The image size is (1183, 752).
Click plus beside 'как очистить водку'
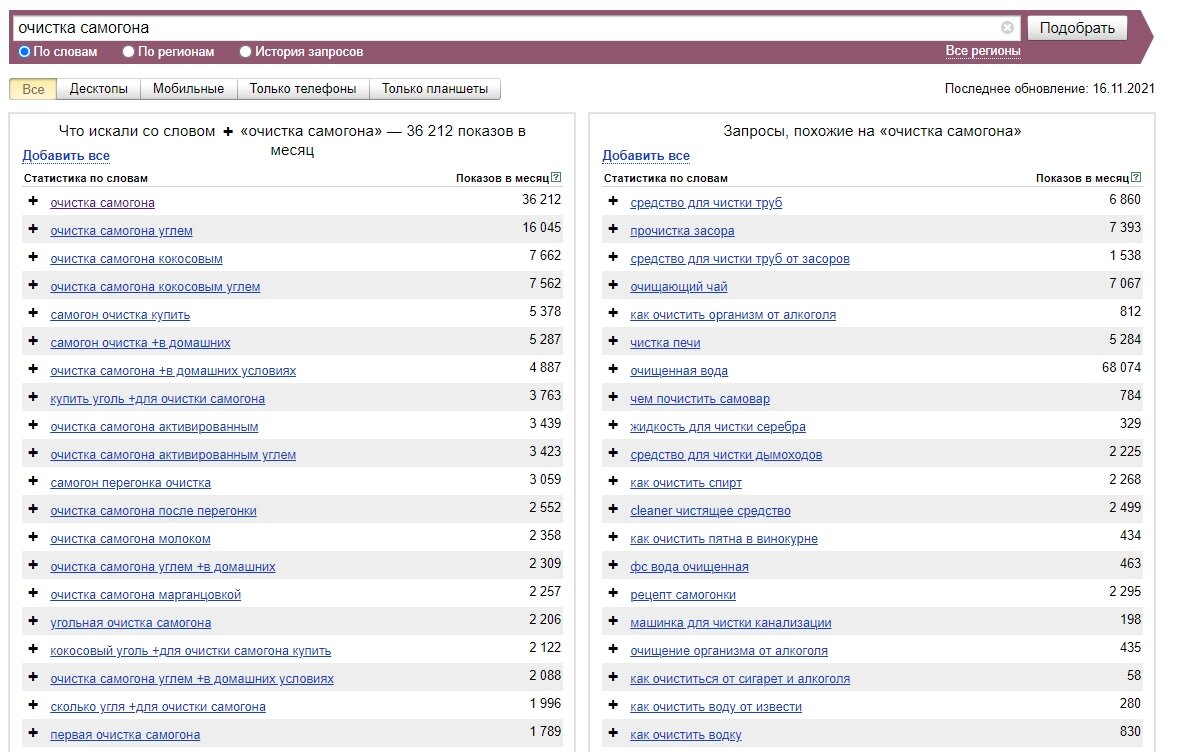(x=613, y=732)
